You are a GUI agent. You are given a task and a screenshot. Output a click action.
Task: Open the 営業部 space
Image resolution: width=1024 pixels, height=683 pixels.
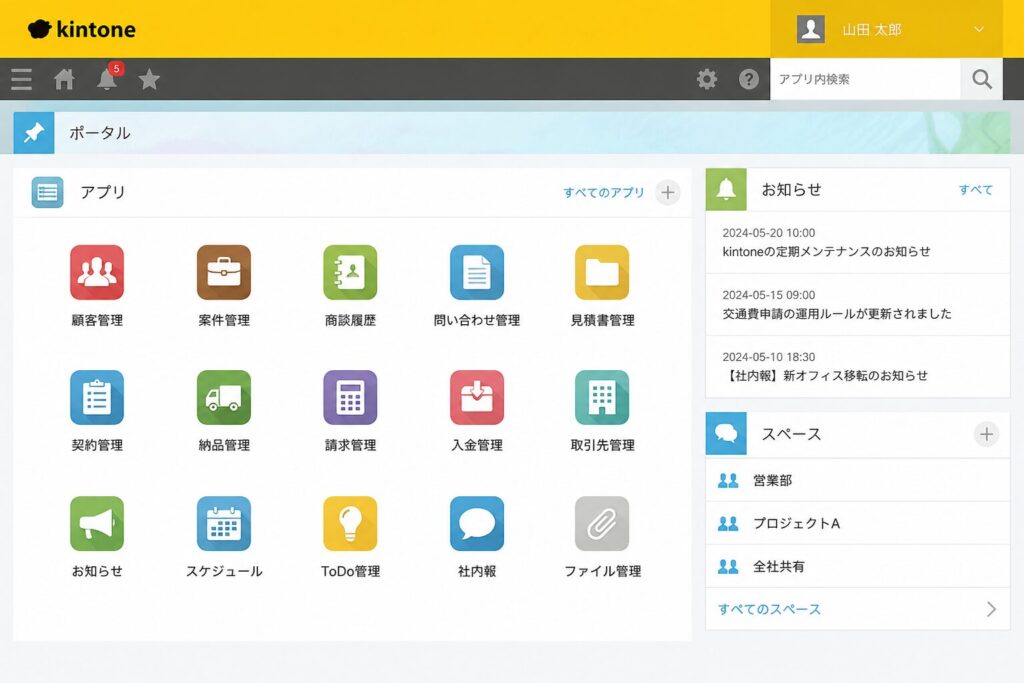[857, 481]
